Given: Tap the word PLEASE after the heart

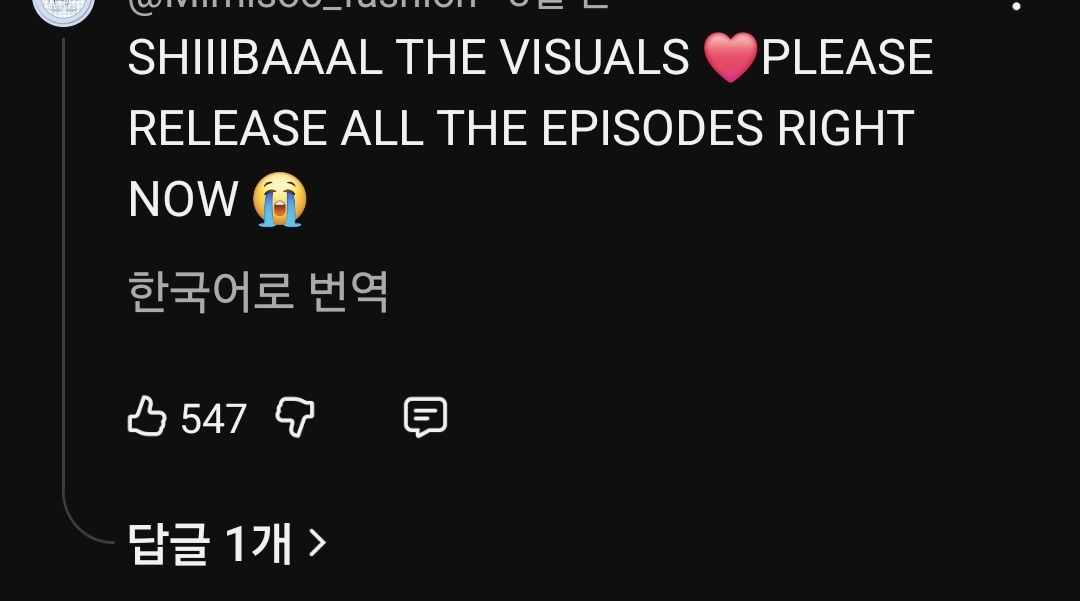Looking at the screenshot, I should pos(847,57).
